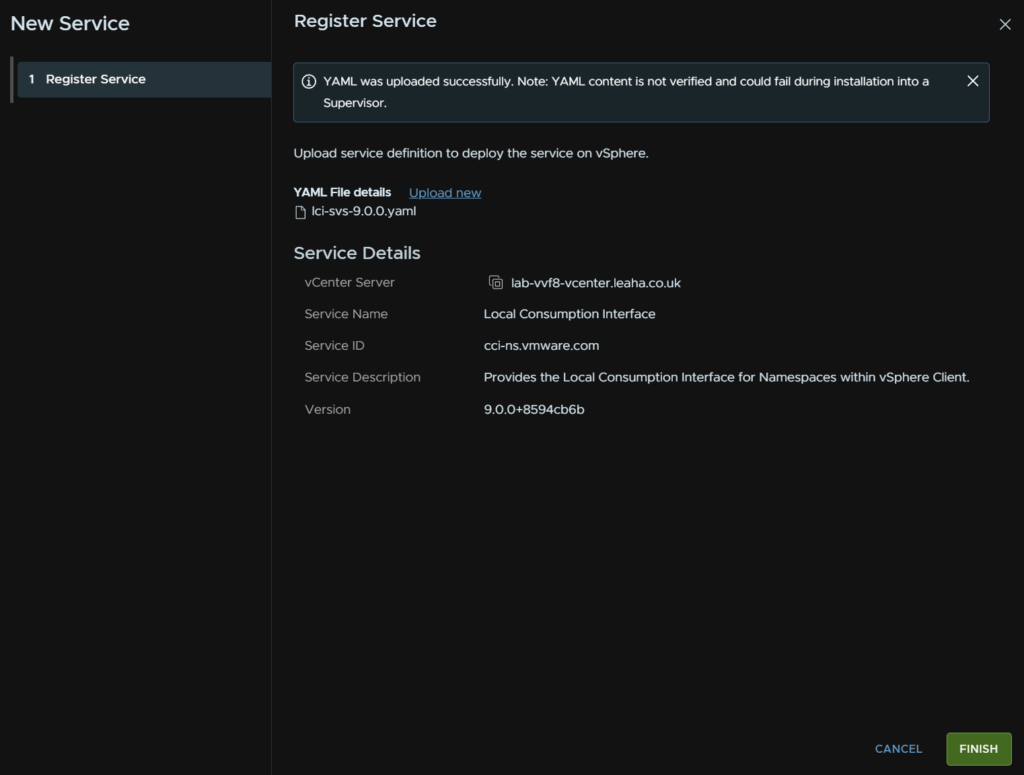Click the New Service wizard title

point(70,24)
